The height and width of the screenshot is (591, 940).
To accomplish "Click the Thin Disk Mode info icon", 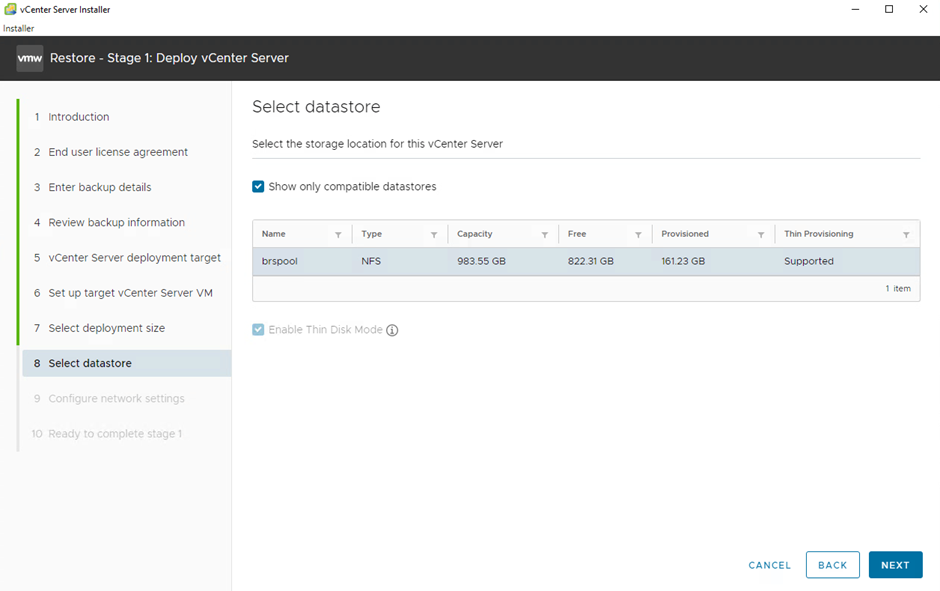I will point(392,330).
